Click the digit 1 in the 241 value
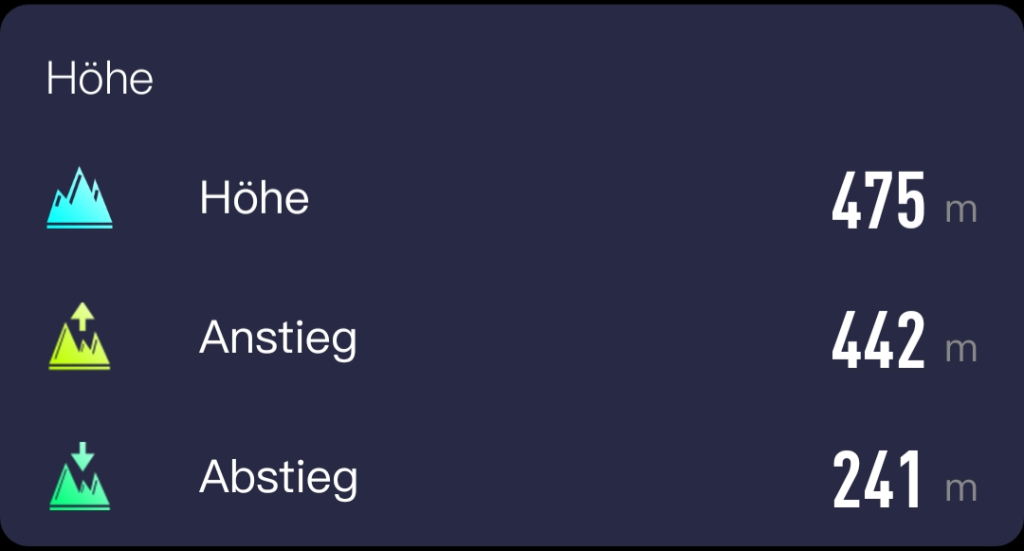 908,481
